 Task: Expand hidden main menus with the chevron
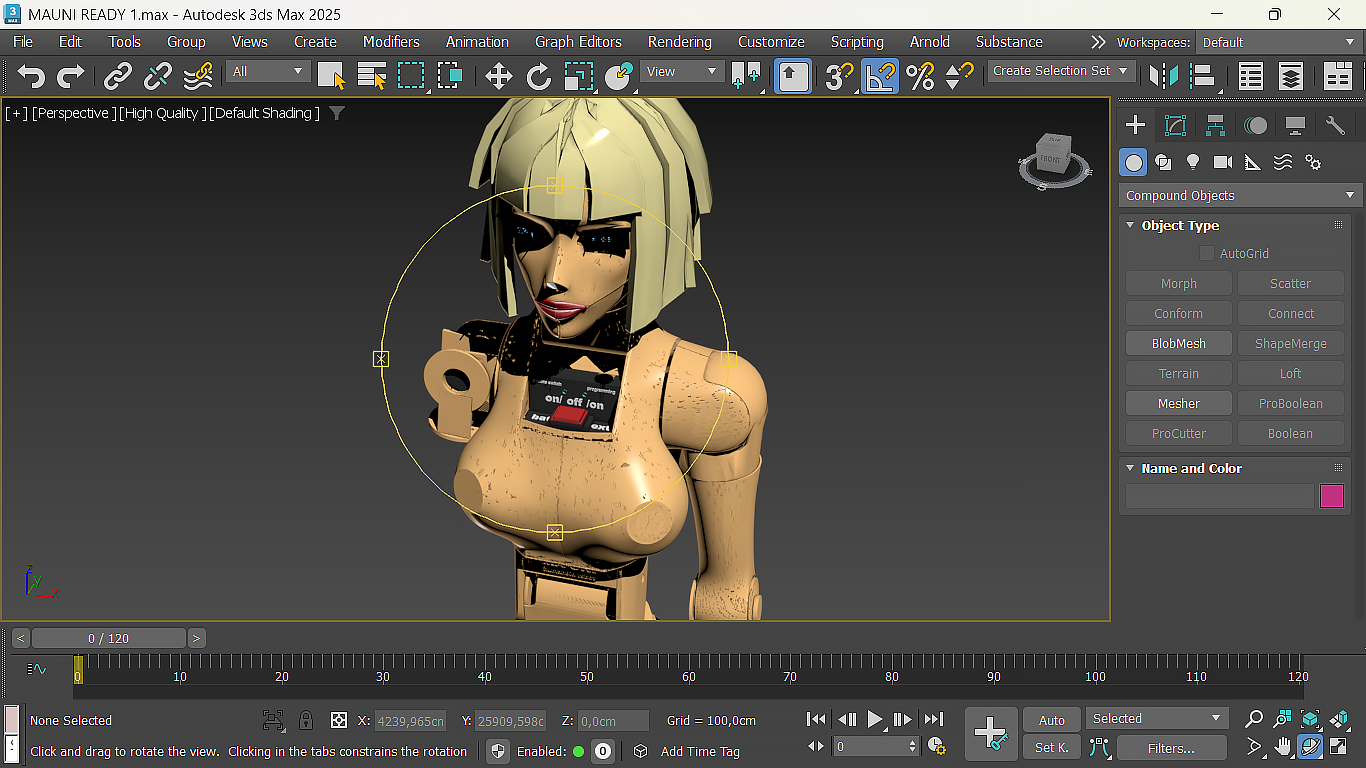click(1098, 42)
